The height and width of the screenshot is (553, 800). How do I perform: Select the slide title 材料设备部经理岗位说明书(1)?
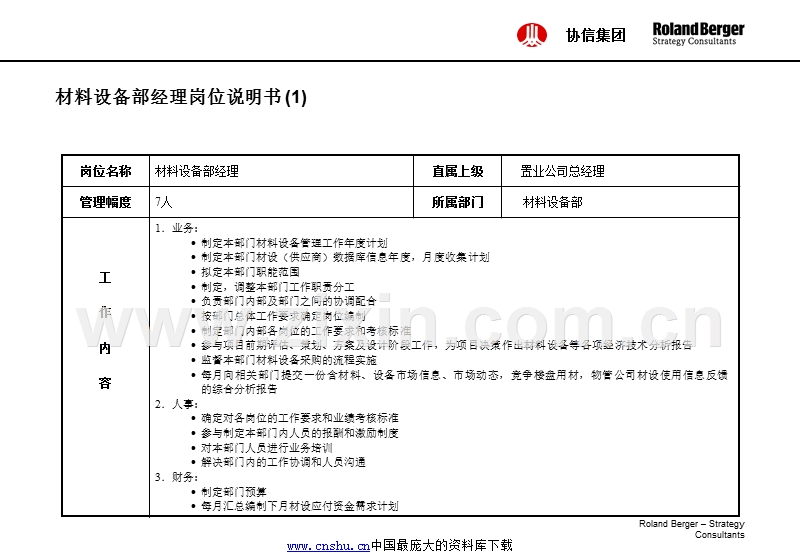(x=181, y=96)
